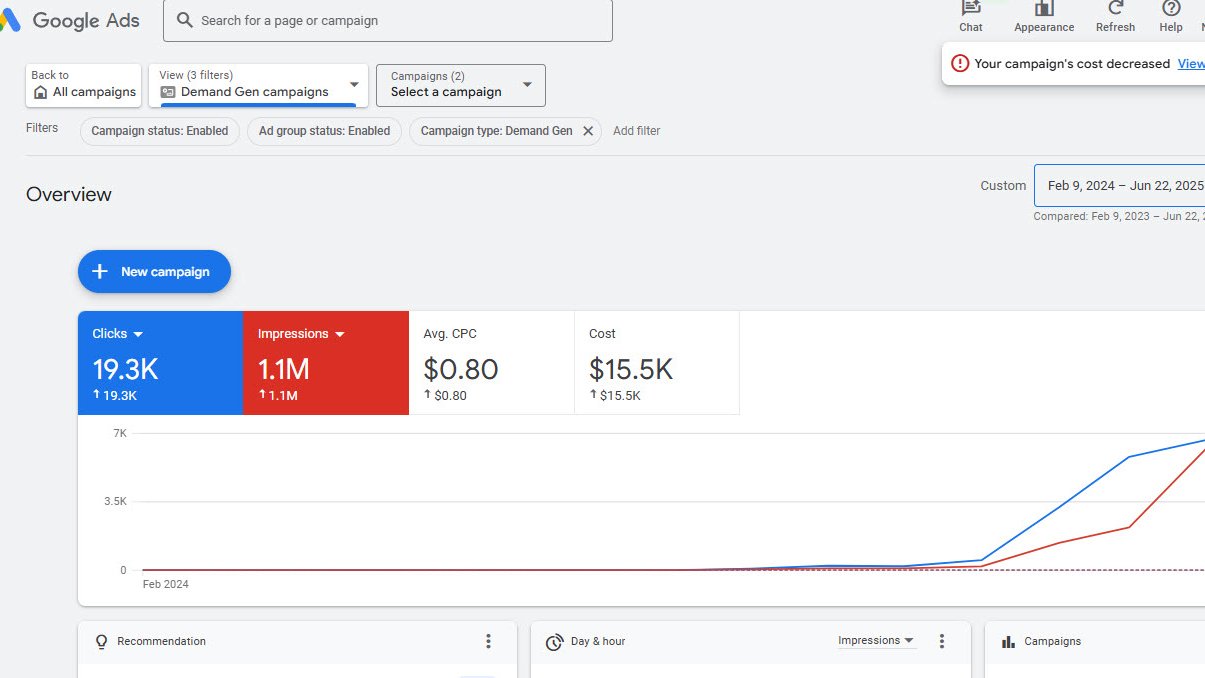1205x678 pixels.
Task: Open the custom date range picker
Action: (x=1120, y=185)
